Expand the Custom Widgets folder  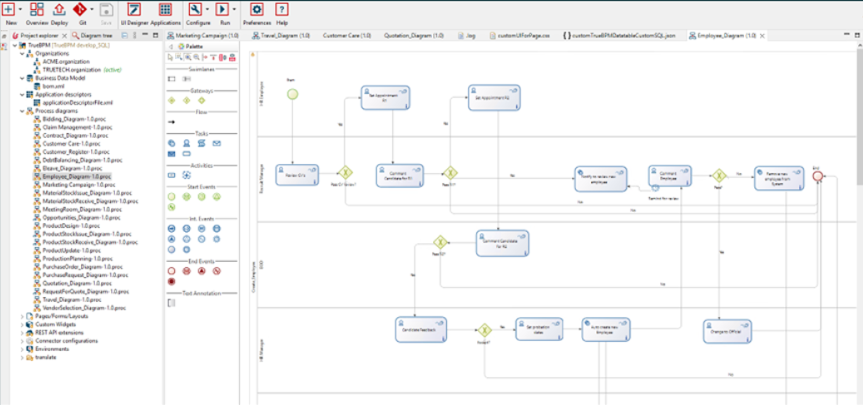(23, 324)
